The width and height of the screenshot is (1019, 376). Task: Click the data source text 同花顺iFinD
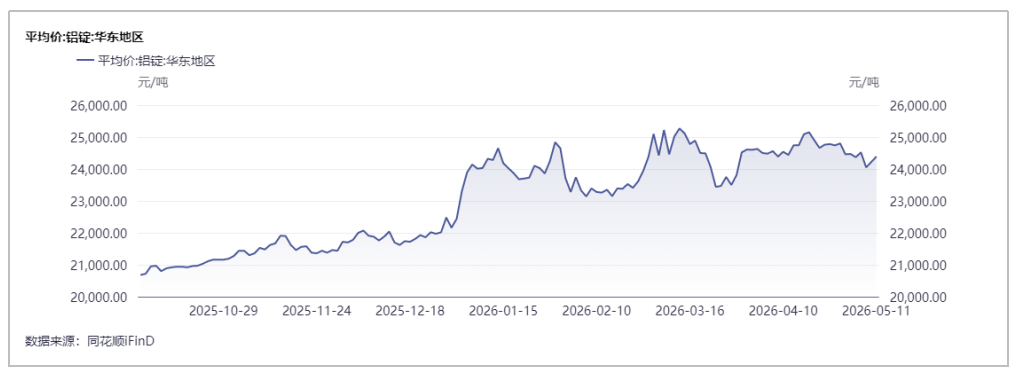(x=121, y=340)
